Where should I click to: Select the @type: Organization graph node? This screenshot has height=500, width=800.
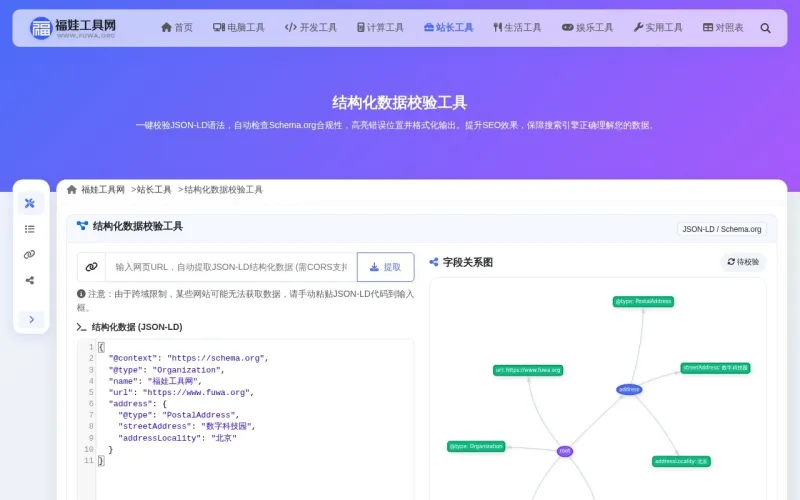(476, 446)
